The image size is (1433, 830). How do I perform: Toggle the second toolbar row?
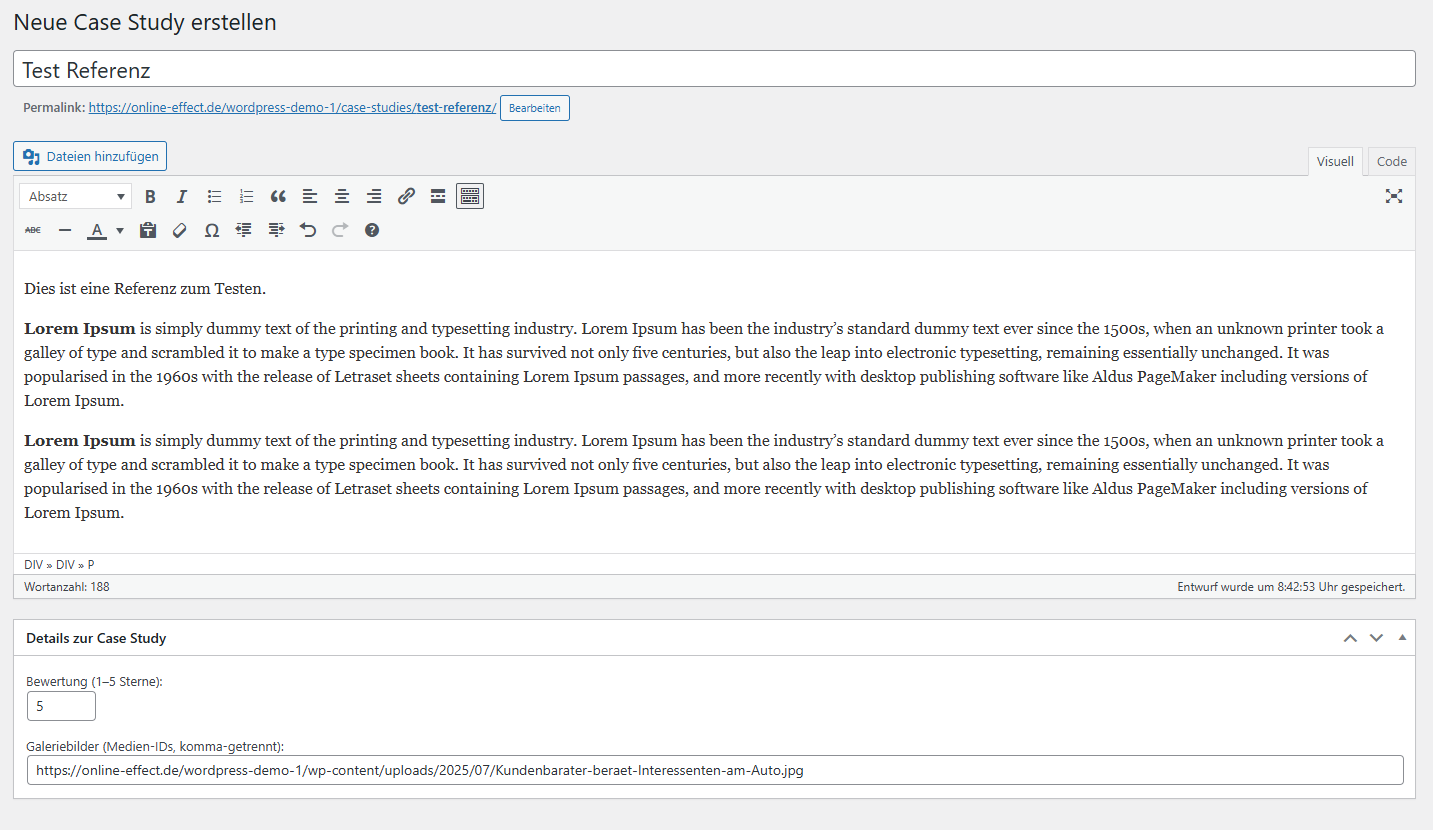[x=470, y=197]
